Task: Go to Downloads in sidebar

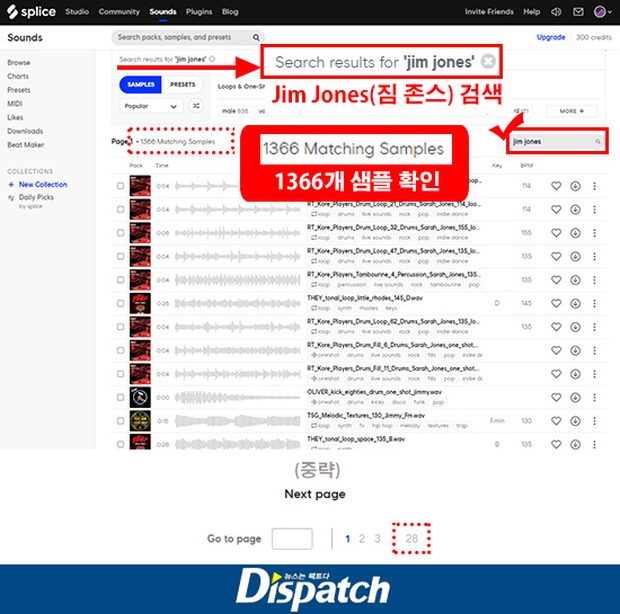Action: pos(25,131)
